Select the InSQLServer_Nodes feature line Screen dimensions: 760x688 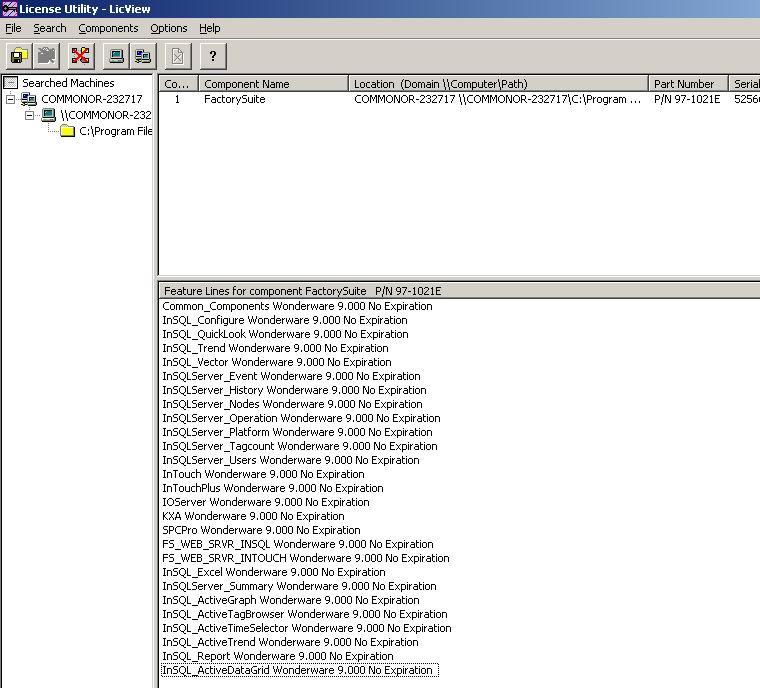pyautogui.click(x=292, y=405)
